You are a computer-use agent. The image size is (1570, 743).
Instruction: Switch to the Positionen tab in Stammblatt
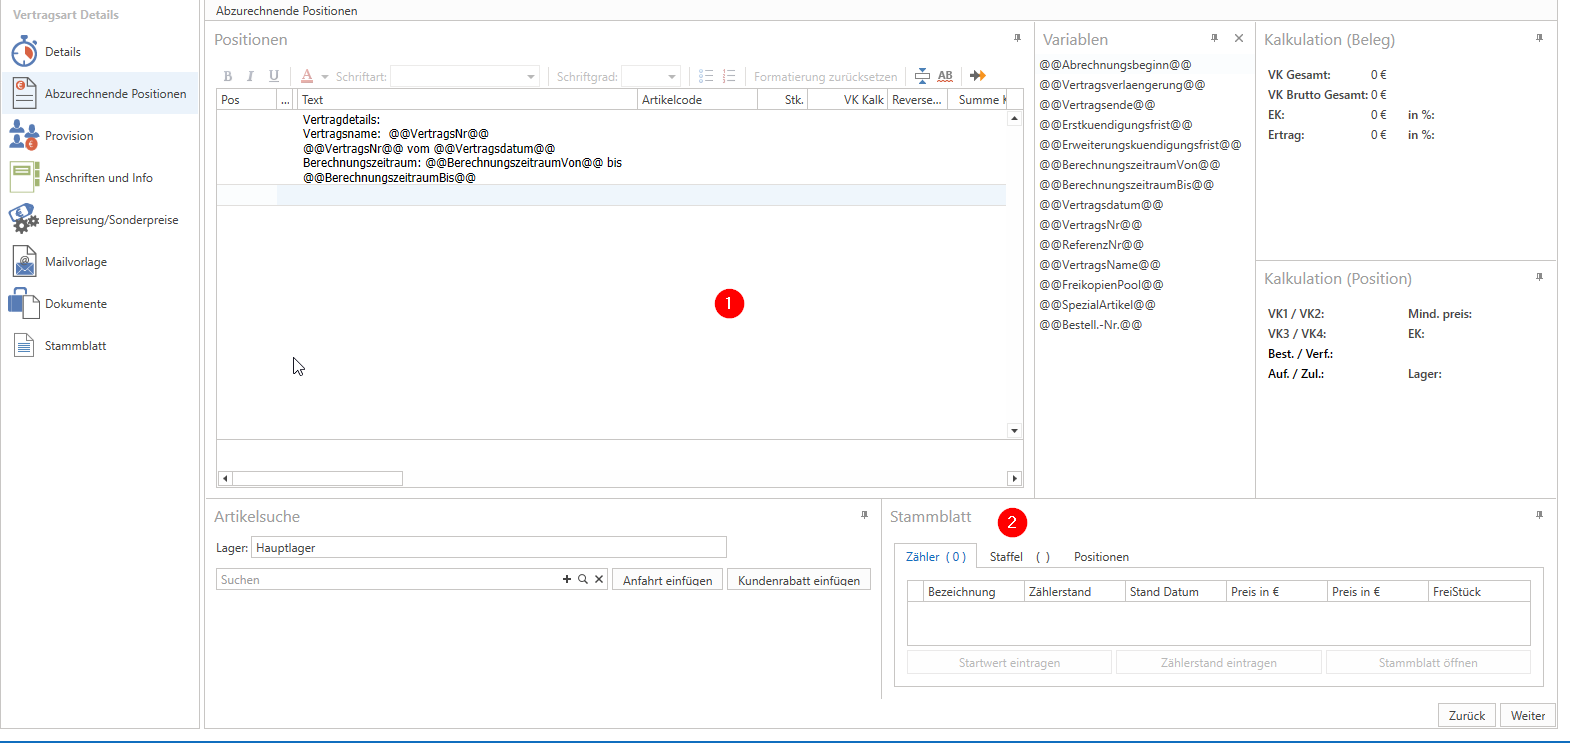[1101, 557]
